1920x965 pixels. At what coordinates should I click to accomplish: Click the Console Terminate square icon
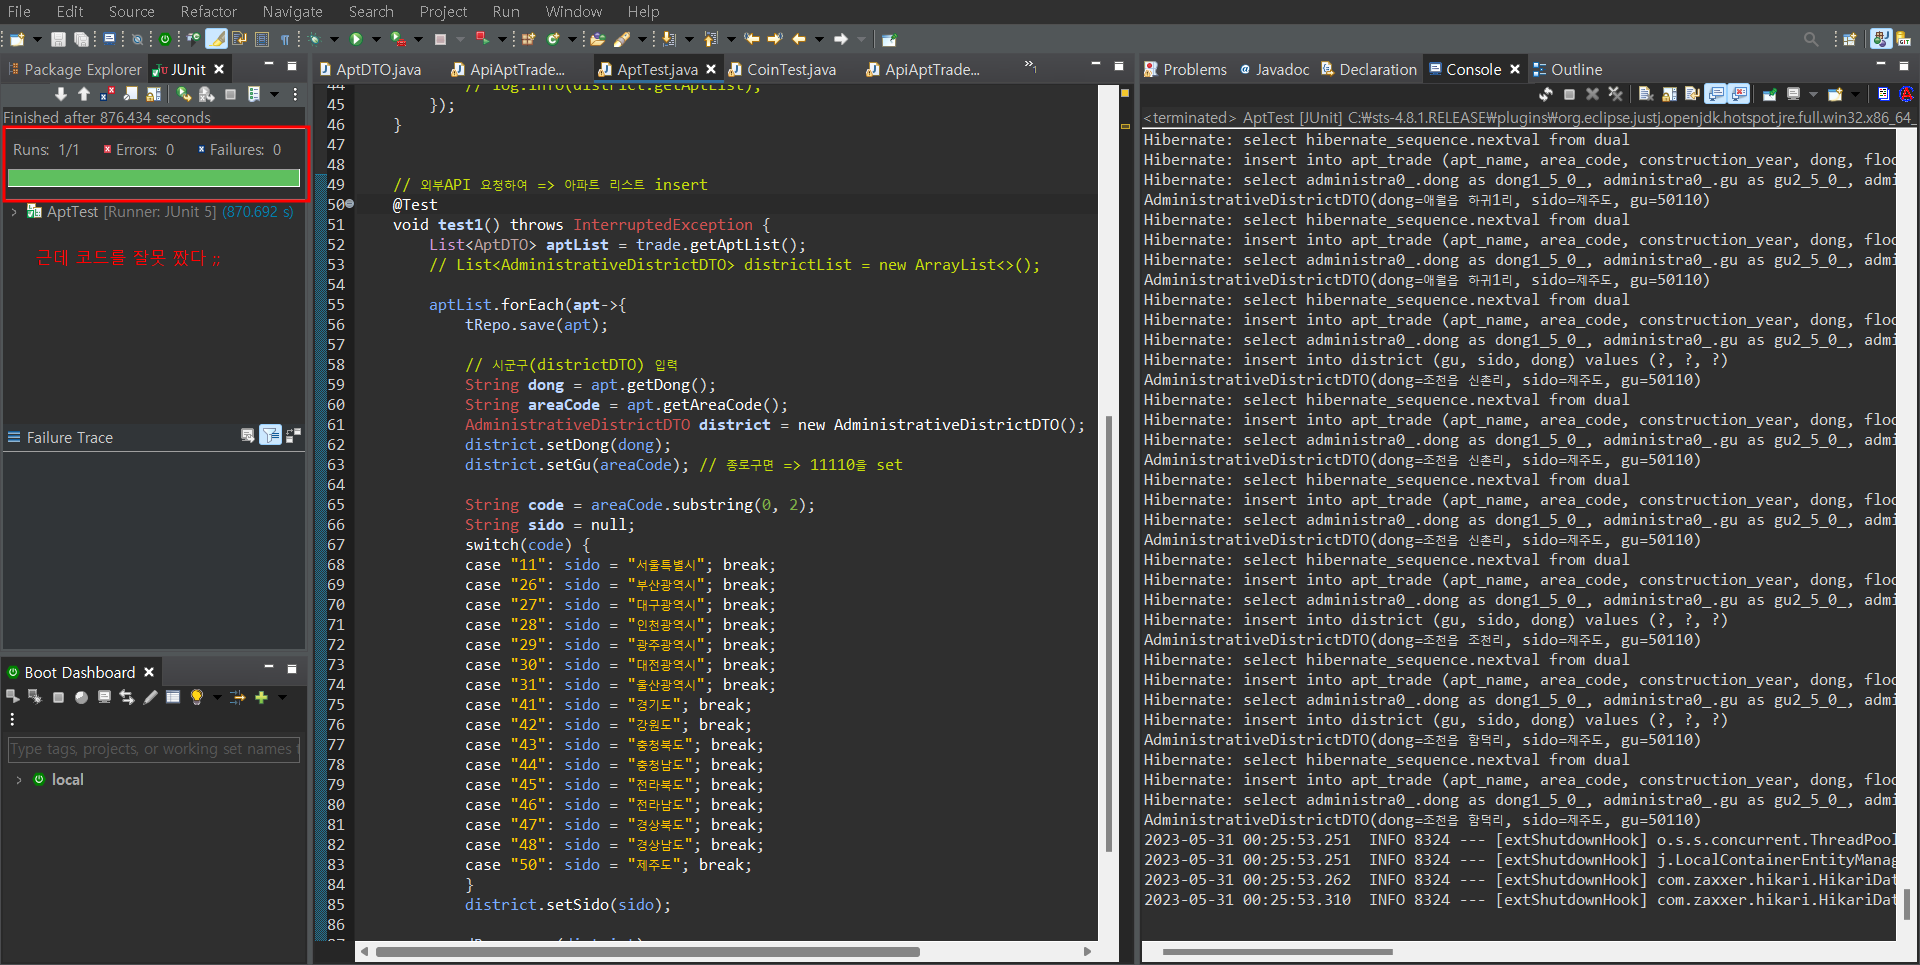(x=1569, y=94)
